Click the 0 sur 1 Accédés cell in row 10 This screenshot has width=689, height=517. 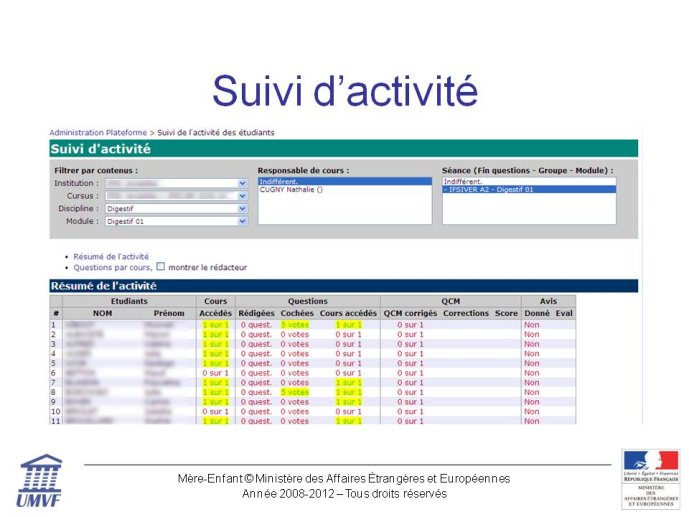(x=215, y=412)
